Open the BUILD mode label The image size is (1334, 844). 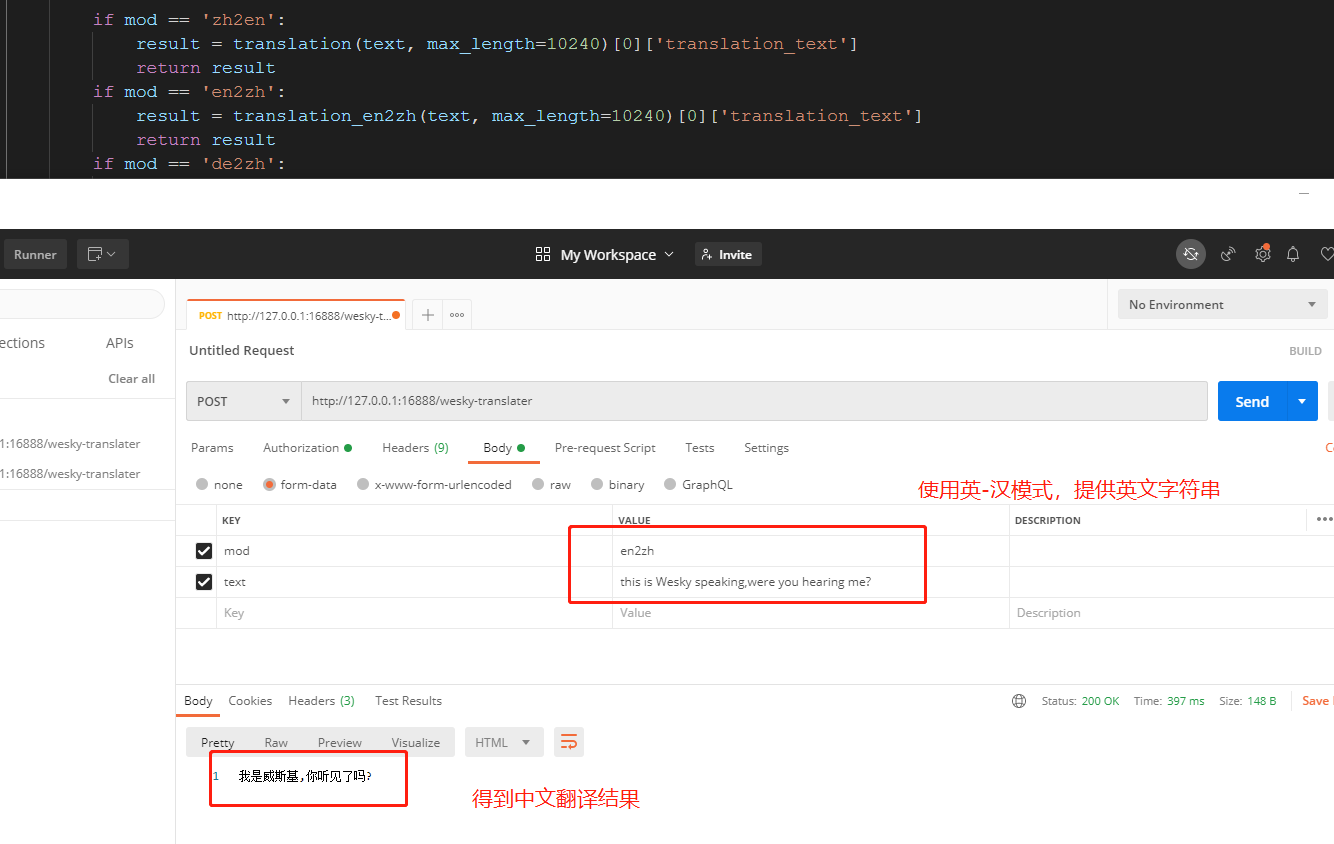tap(1305, 351)
